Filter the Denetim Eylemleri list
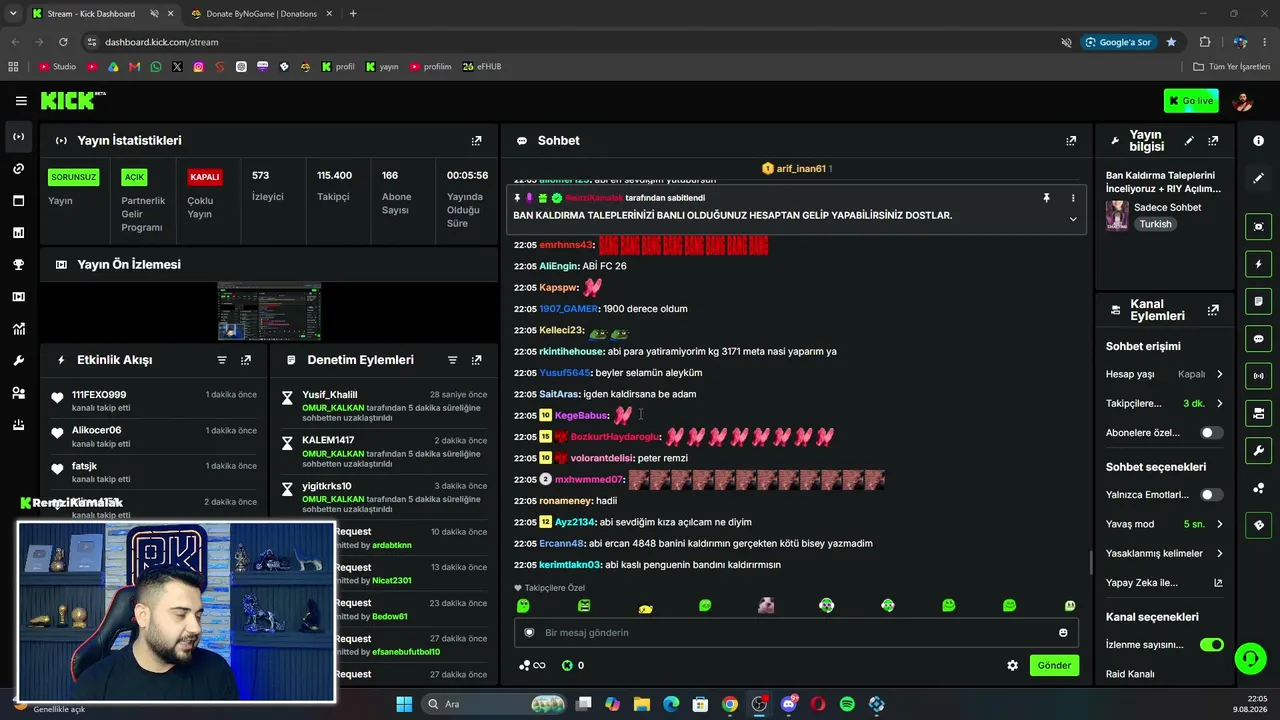 [452, 360]
